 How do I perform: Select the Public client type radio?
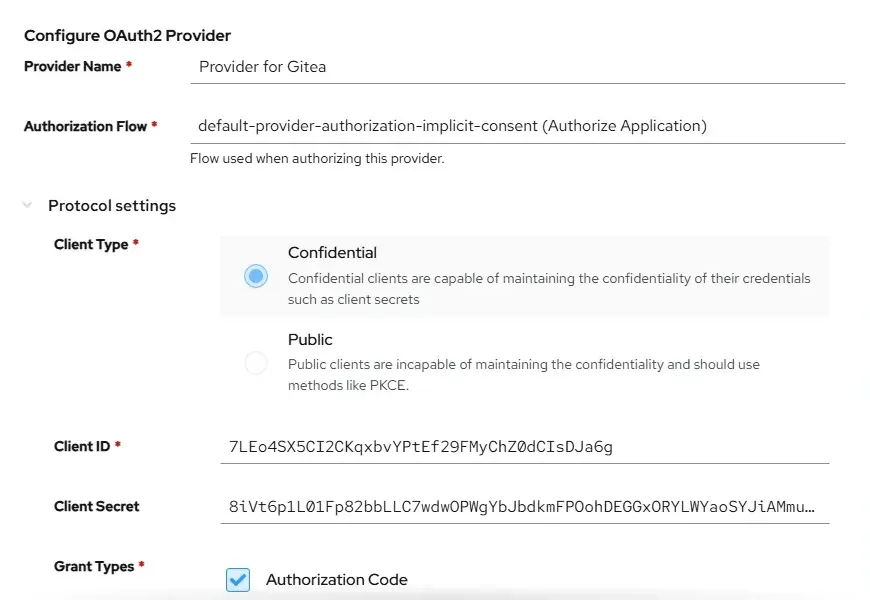tap(256, 363)
